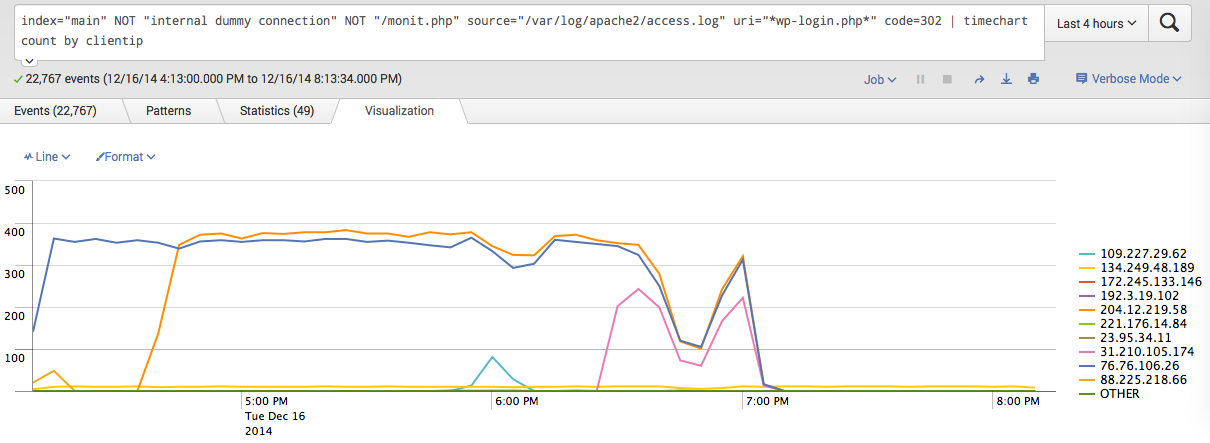Select legend entry 23.95.34.11

click(x=1126, y=338)
